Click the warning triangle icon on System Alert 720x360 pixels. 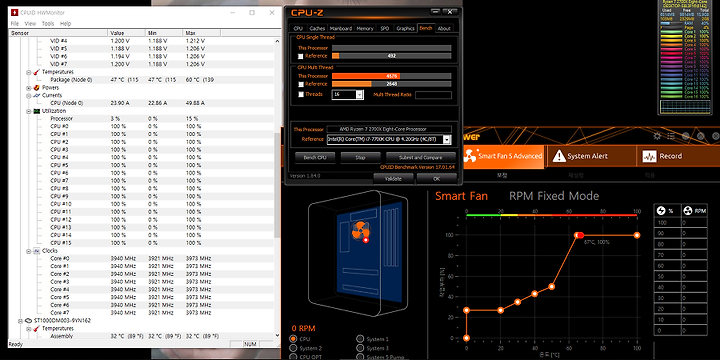point(559,156)
